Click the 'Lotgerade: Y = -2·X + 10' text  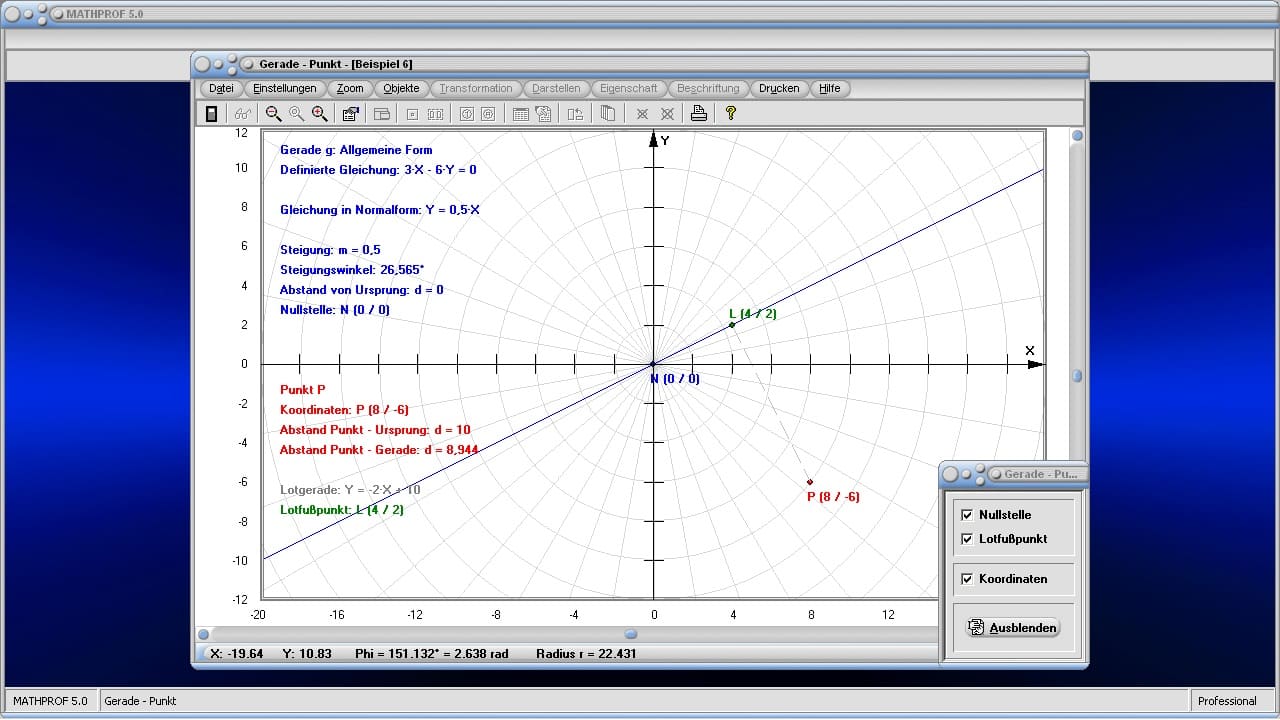pyautogui.click(x=350, y=490)
